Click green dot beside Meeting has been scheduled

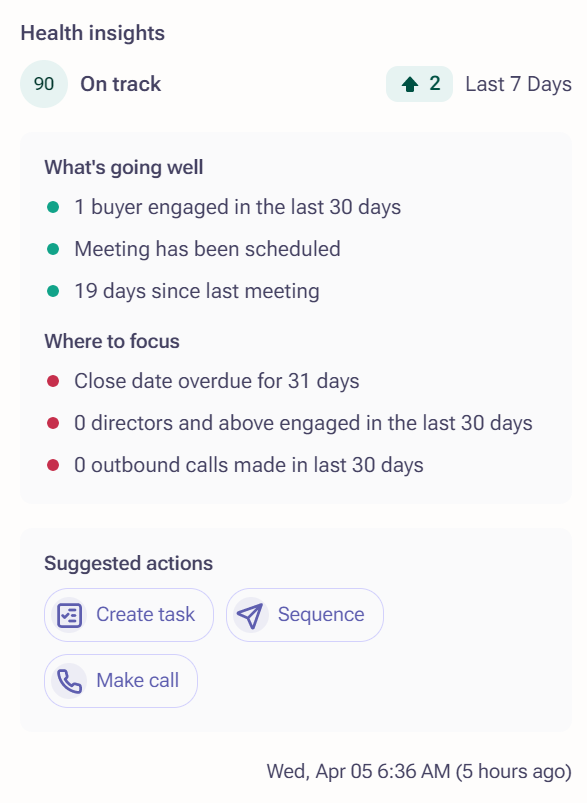coord(53,249)
